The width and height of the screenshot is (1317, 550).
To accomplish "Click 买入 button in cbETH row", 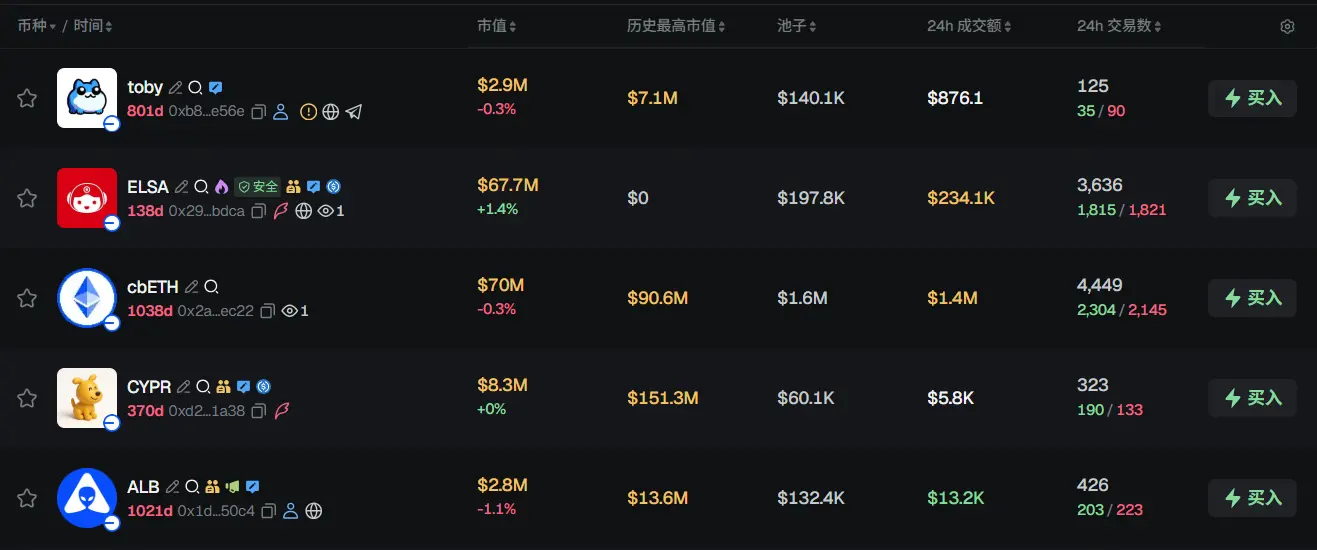I will (1252, 298).
